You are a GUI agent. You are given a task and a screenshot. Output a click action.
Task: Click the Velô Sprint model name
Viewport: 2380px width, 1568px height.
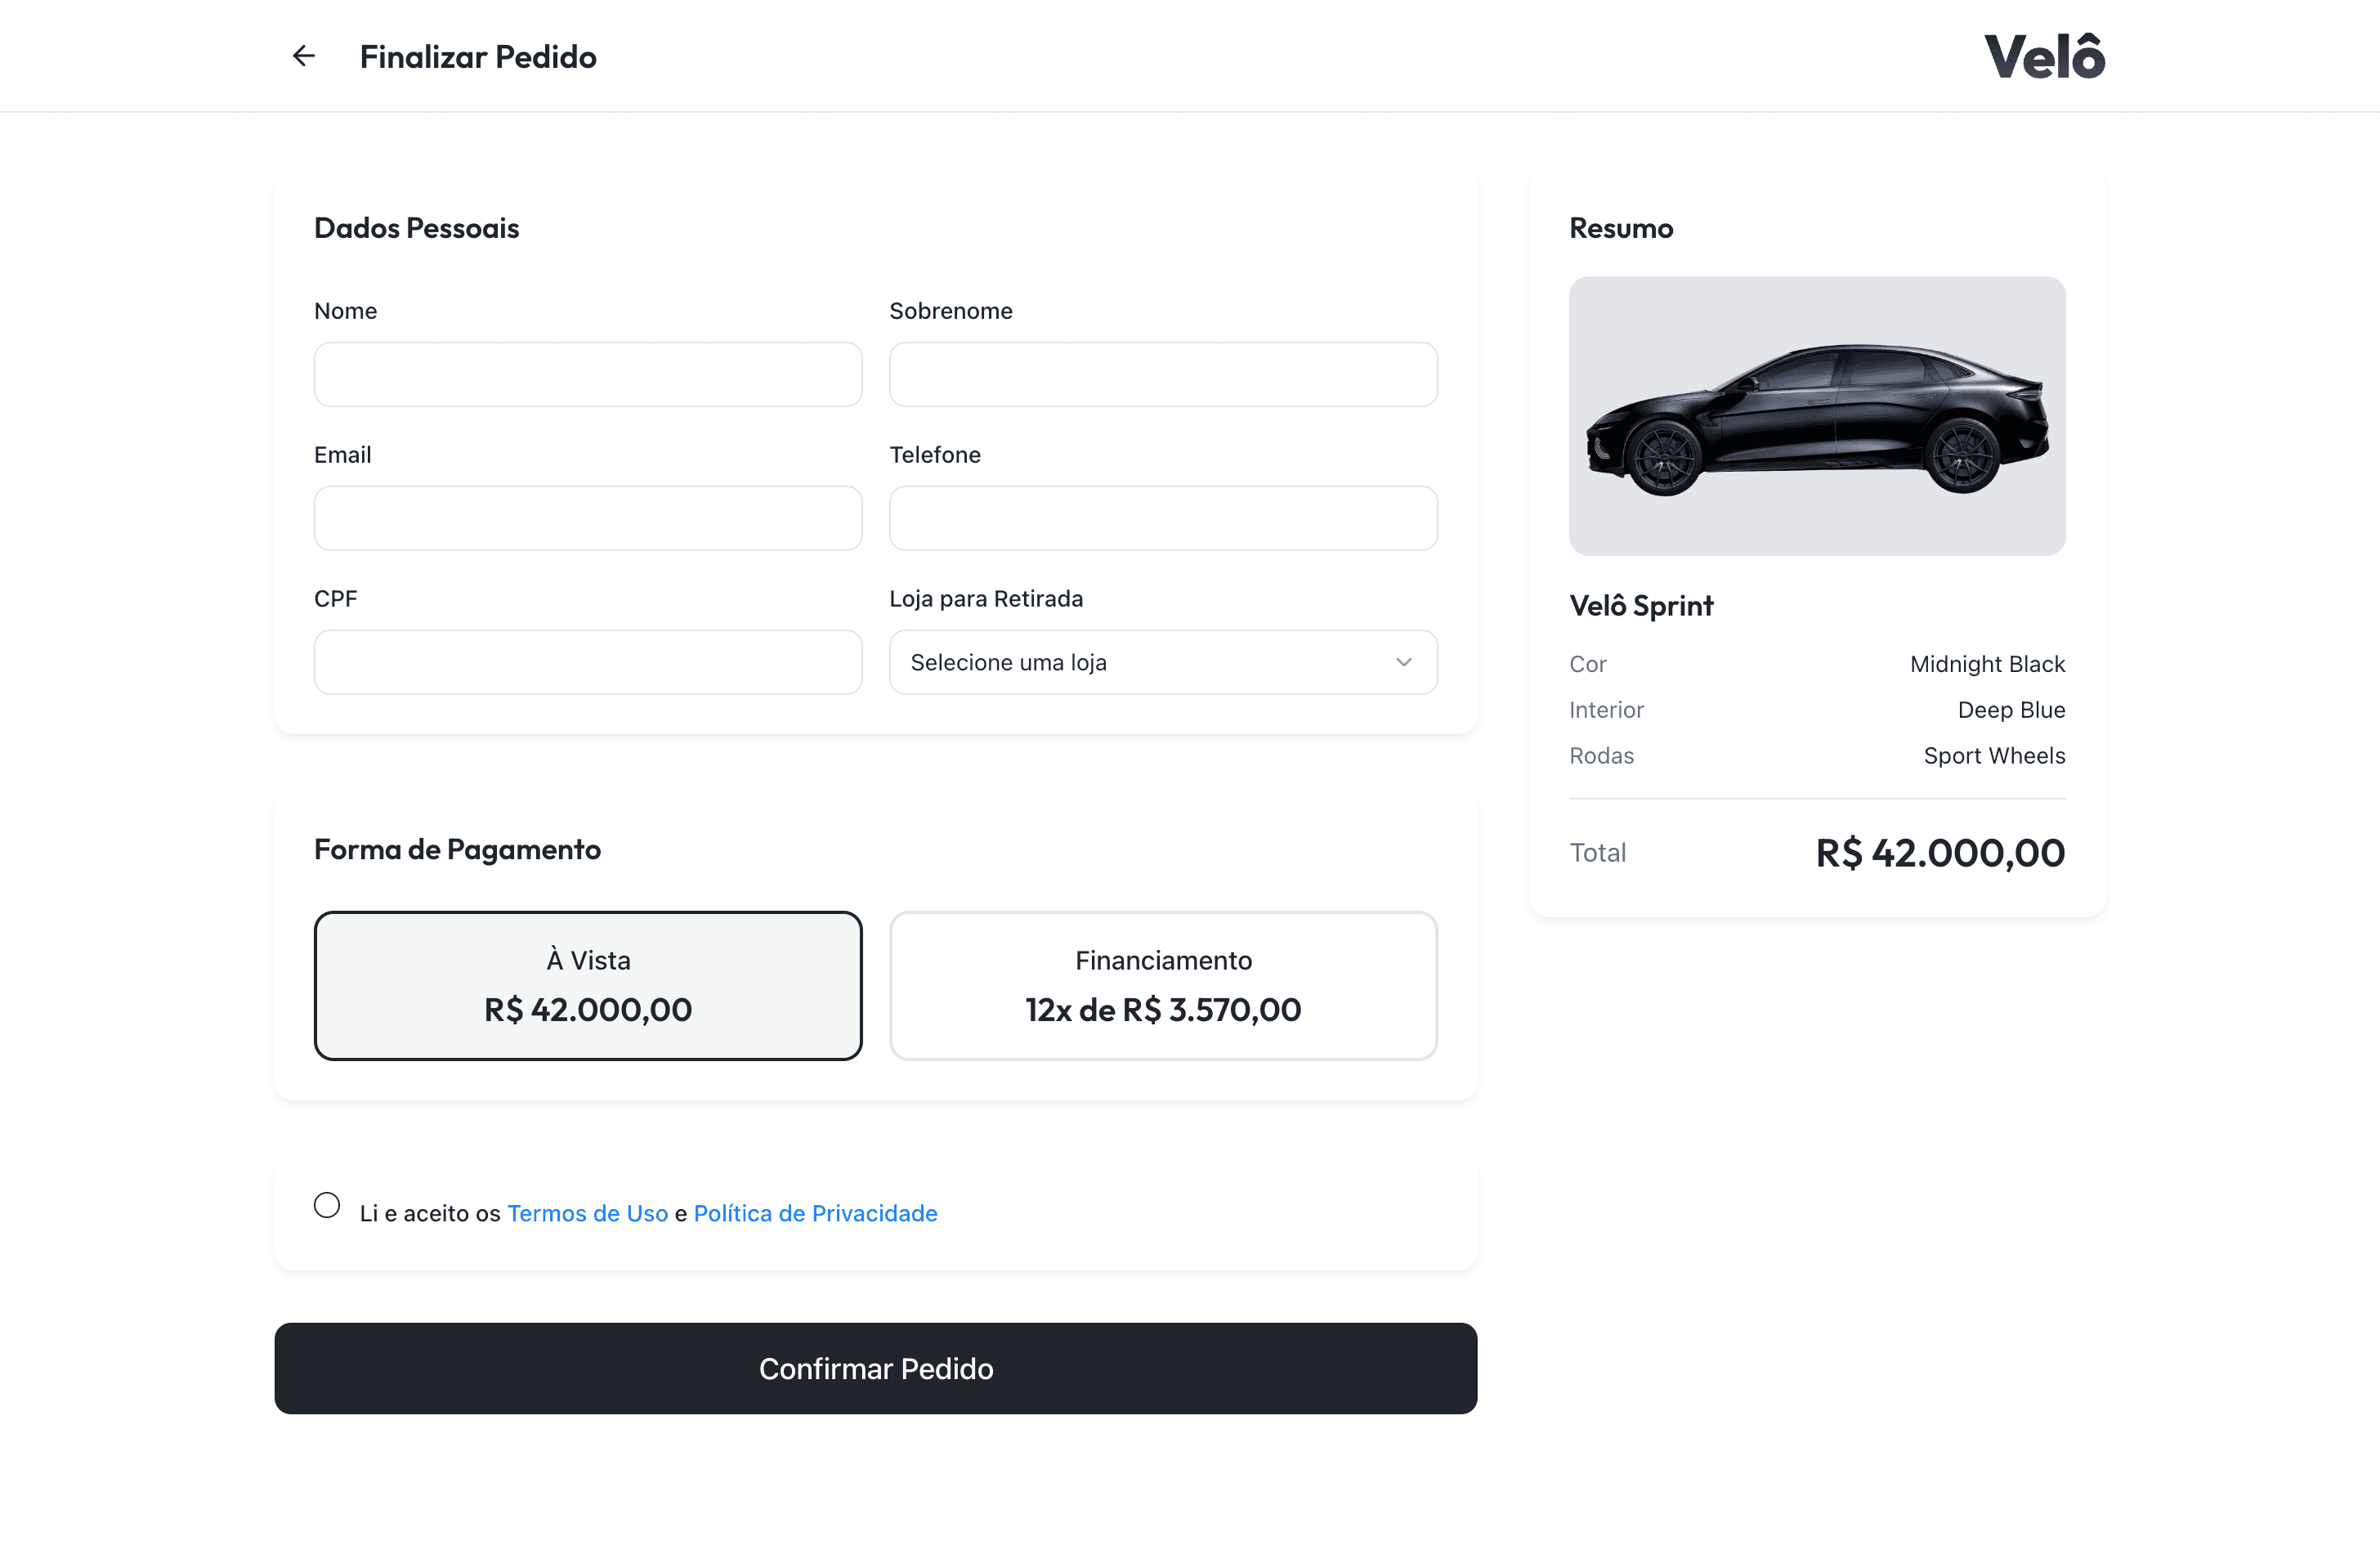tap(1641, 606)
